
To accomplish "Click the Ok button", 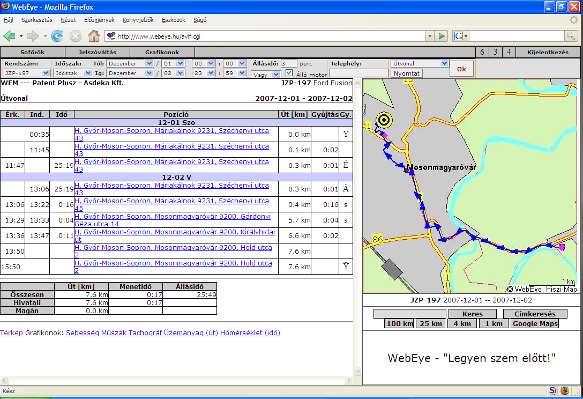I will pos(461,69).
